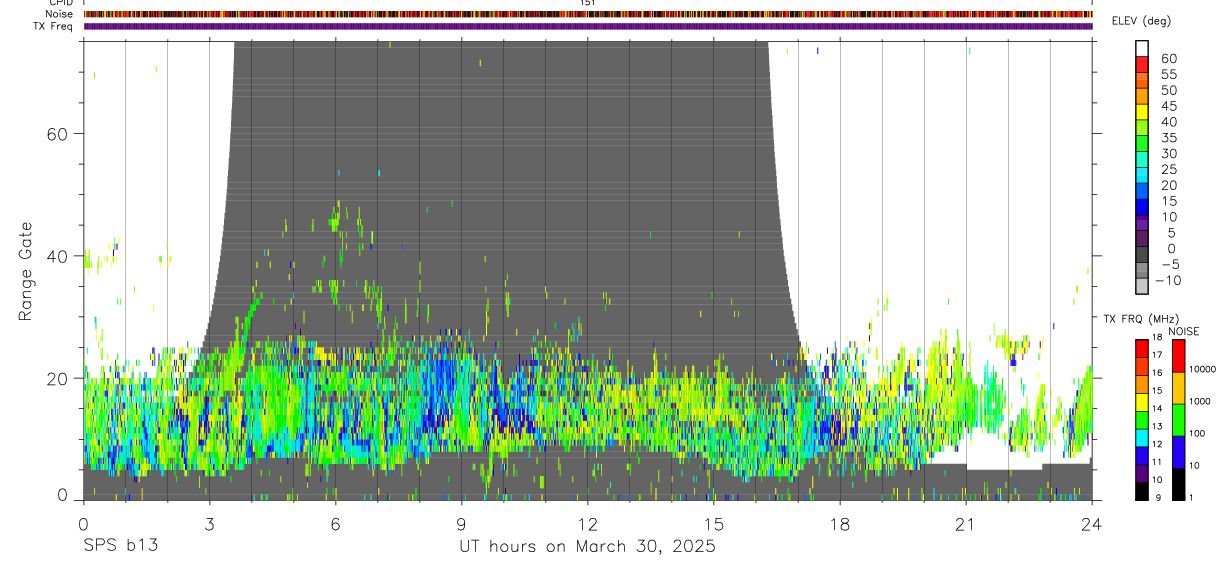This screenshot has height=567, width=1228.
Task: Pick the purple 5–10 segment in ELEV colorbar
Action: tap(1142, 224)
